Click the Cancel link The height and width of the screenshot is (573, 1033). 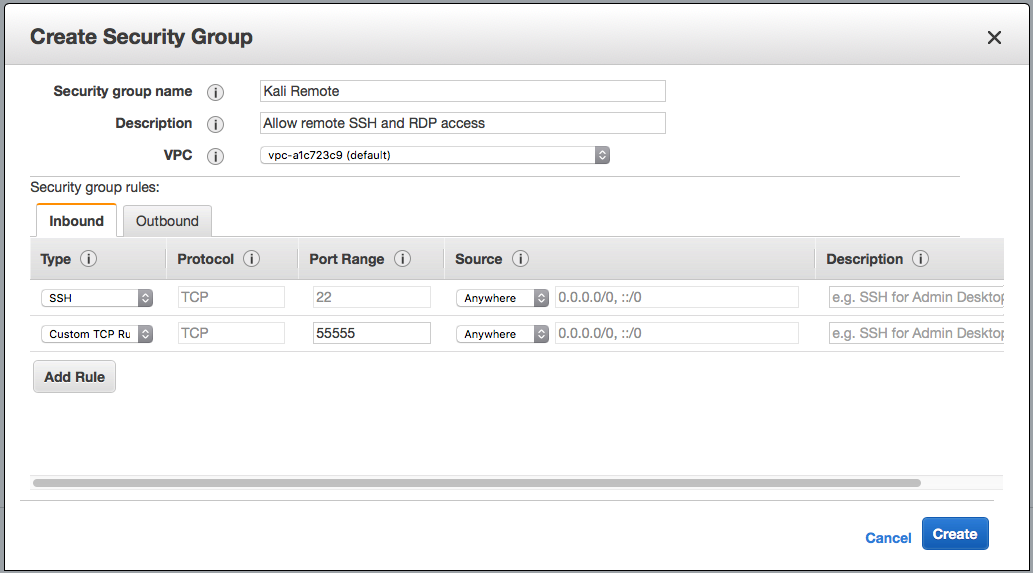(888, 538)
